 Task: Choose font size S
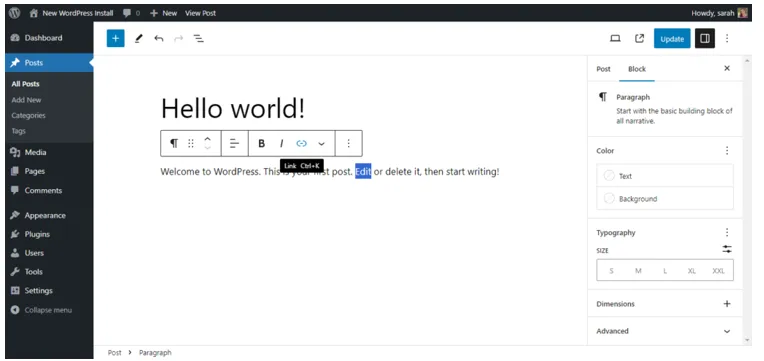(611, 271)
